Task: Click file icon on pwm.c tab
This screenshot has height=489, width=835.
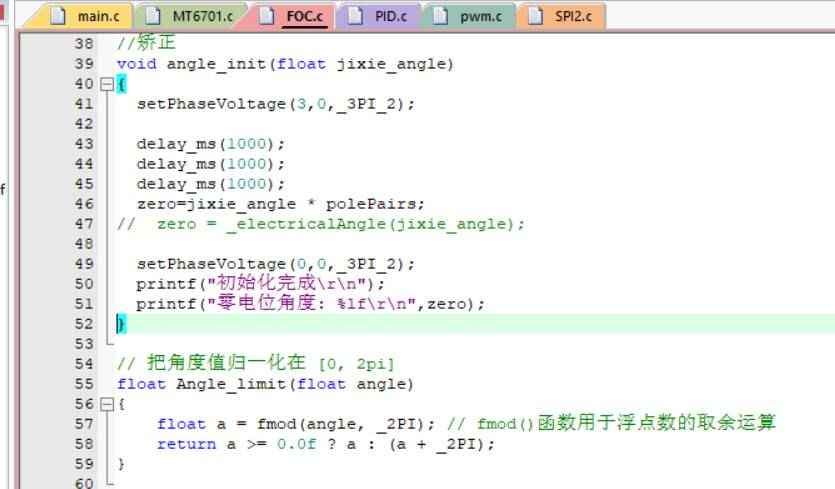Action: click(440, 16)
